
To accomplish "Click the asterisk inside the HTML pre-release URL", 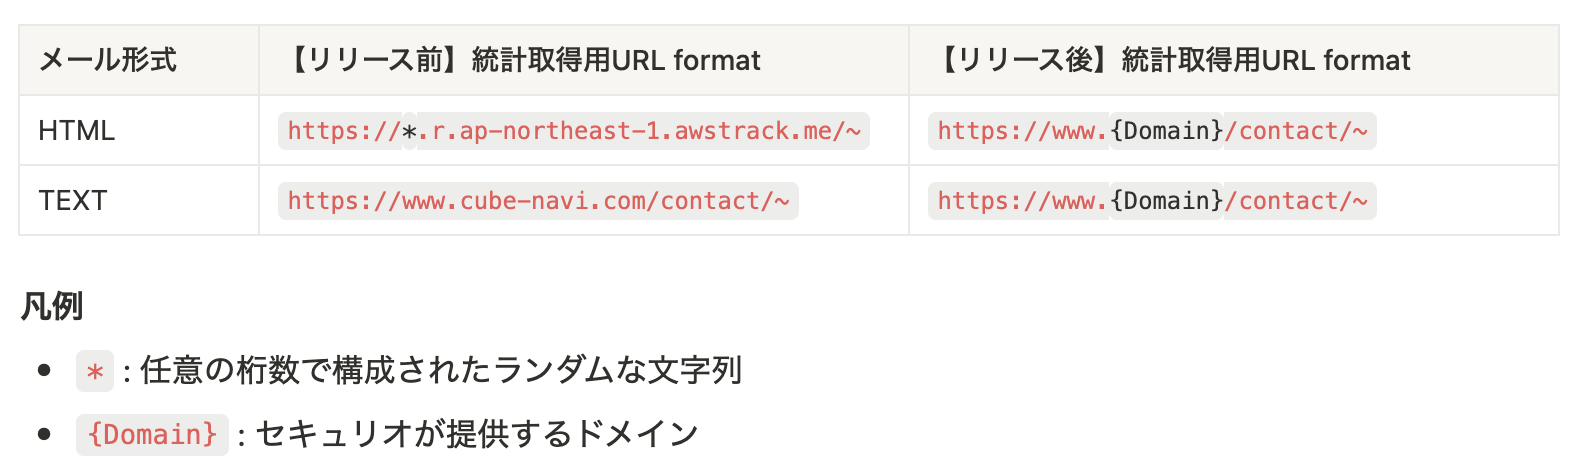I will 409,131.
